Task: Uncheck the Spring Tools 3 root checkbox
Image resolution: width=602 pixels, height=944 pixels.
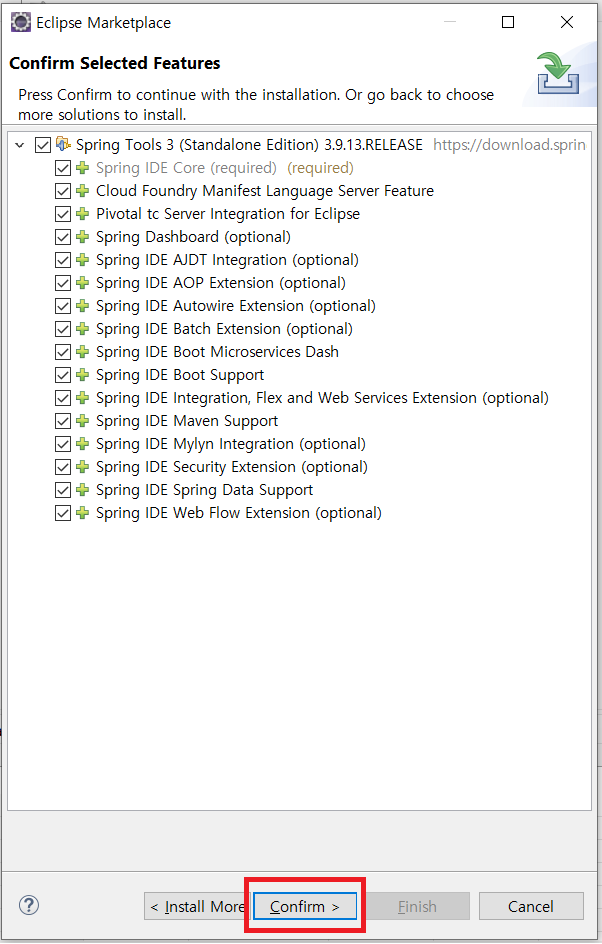Action: 43,145
